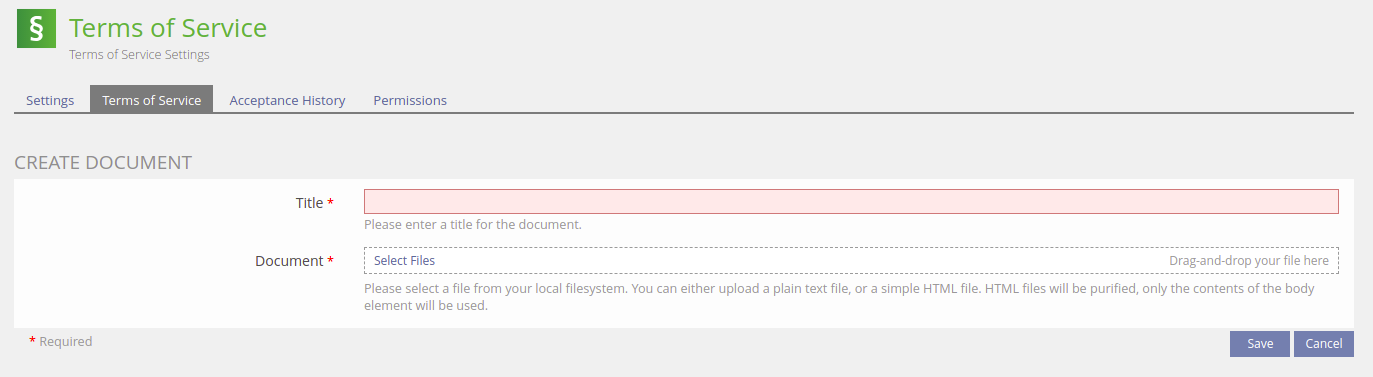1373x377 pixels.
Task: Click the green paragraph-sign Terms of Service icon
Action: point(37,29)
